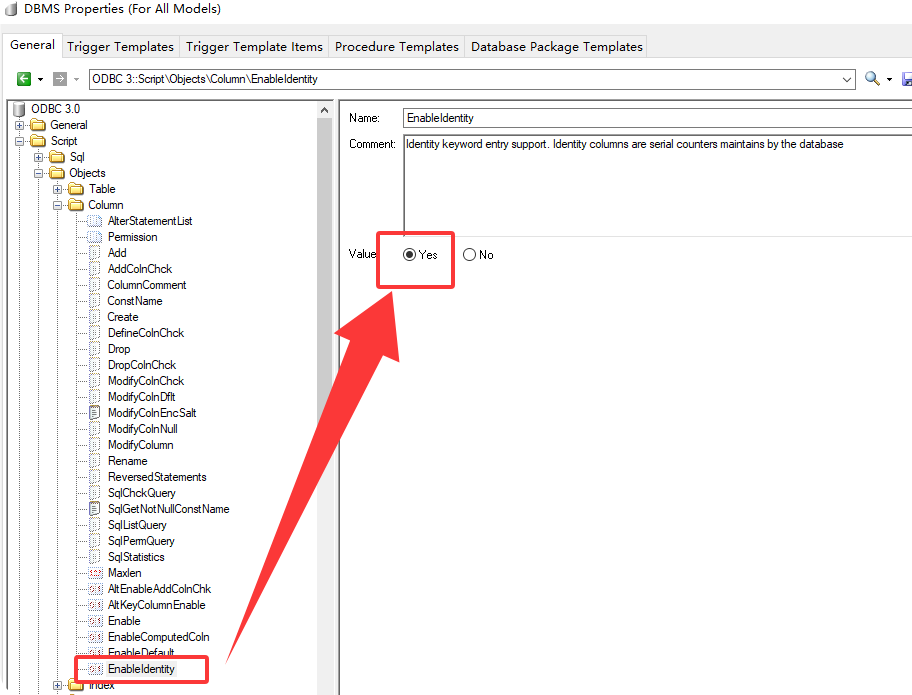Select the SqlChckQuery tree item
Image resolution: width=912 pixels, height=695 pixels.
(142, 493)
